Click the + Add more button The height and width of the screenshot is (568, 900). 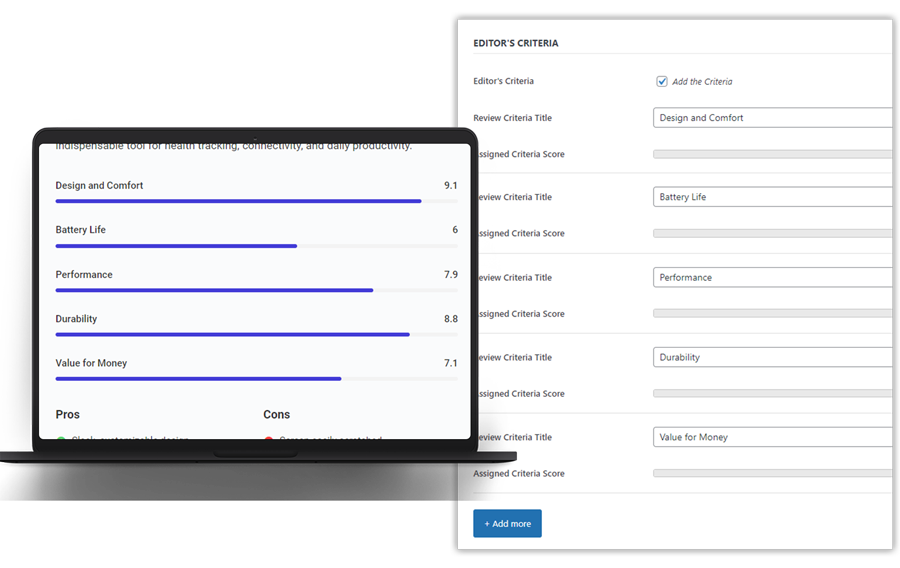click(507, 523)
